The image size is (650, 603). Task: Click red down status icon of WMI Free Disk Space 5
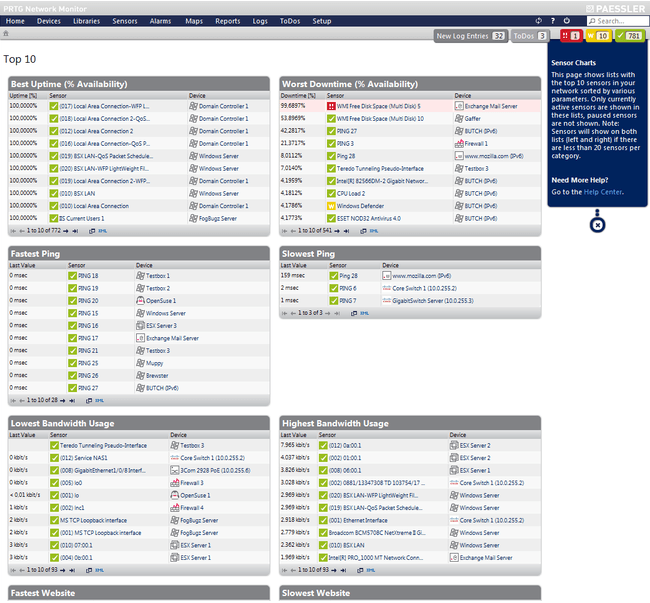(331, 107)
